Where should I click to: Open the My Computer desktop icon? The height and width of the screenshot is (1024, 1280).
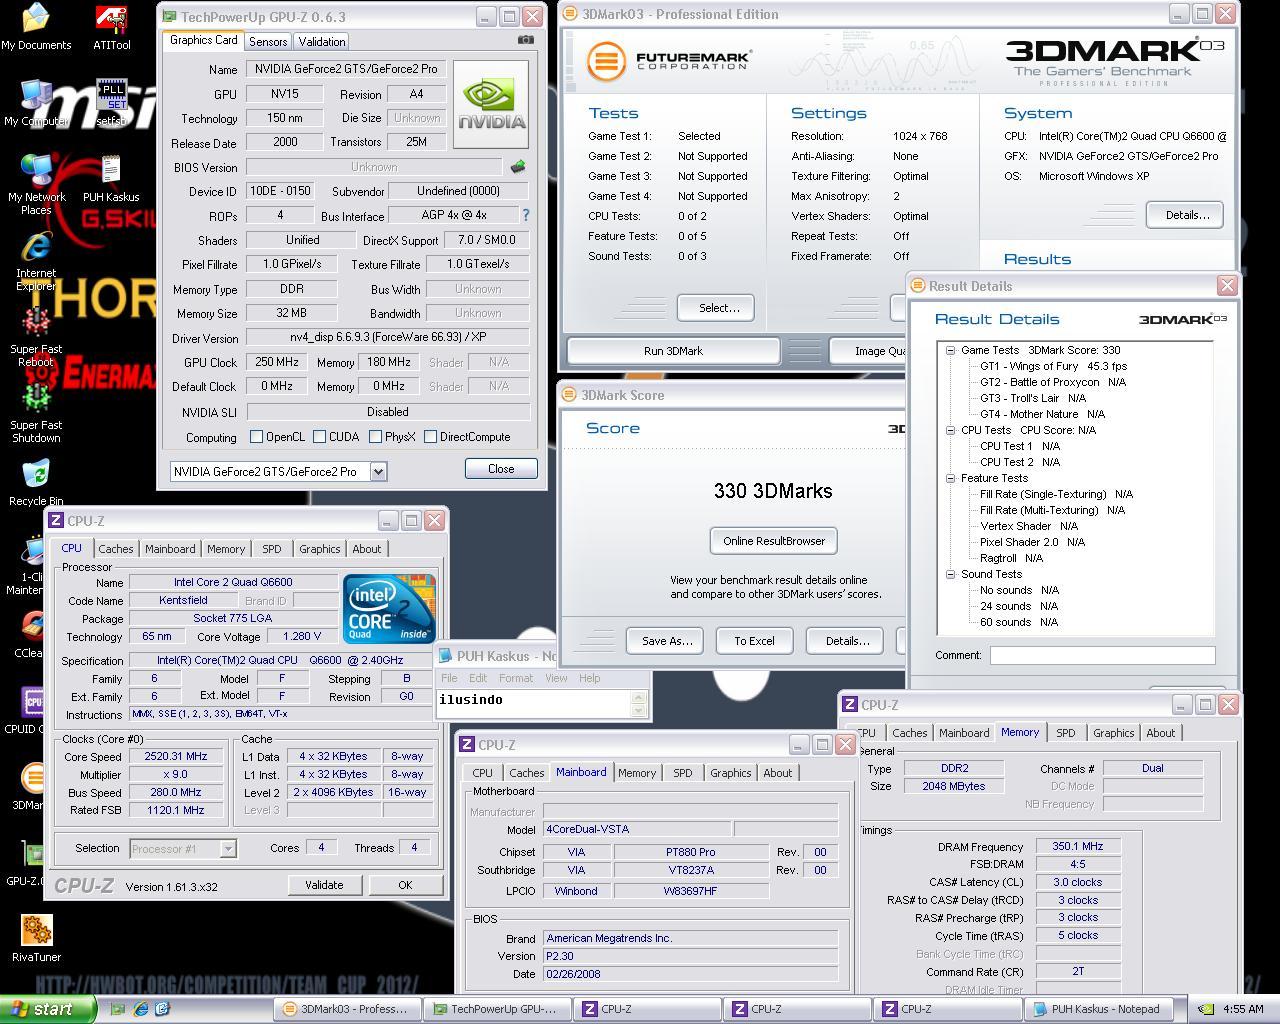[34, 103]
